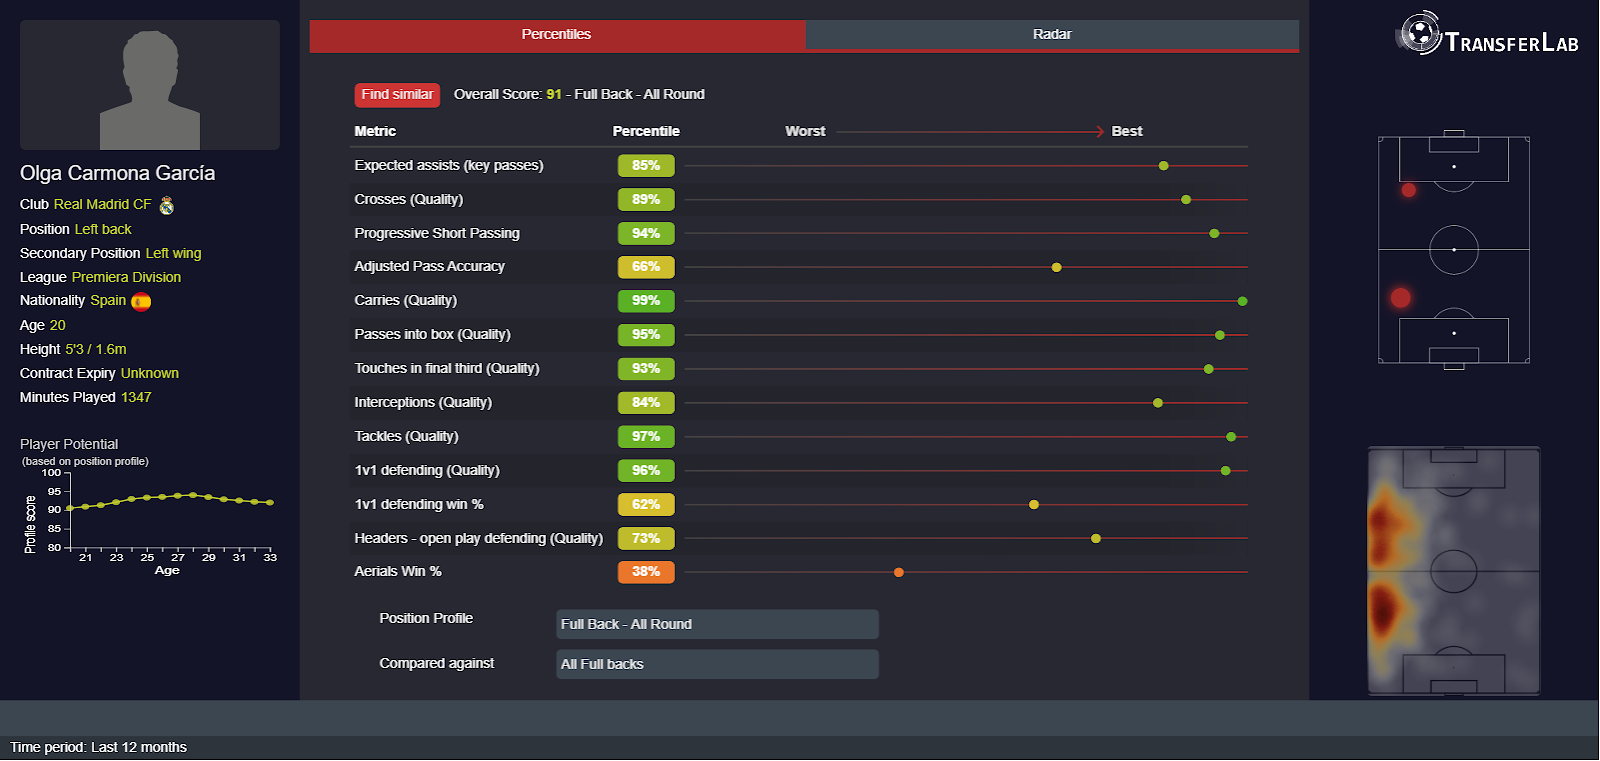Click the Minutes Played 1347 value
Image resolution: width=1600 pixels, height=761 pixels.
click(136, 397)
